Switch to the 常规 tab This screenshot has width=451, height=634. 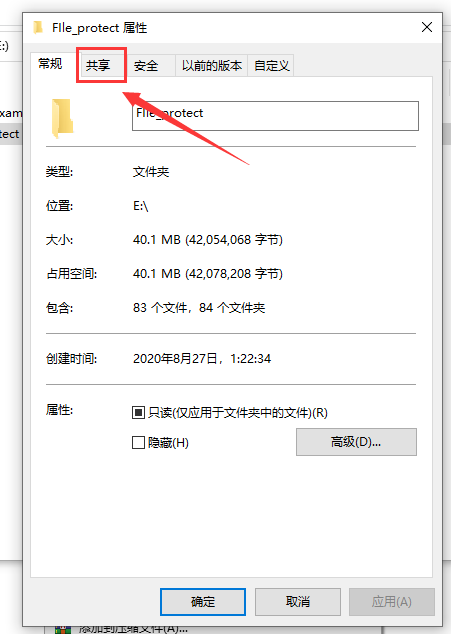pyautogui.click(x=50, y=63)
